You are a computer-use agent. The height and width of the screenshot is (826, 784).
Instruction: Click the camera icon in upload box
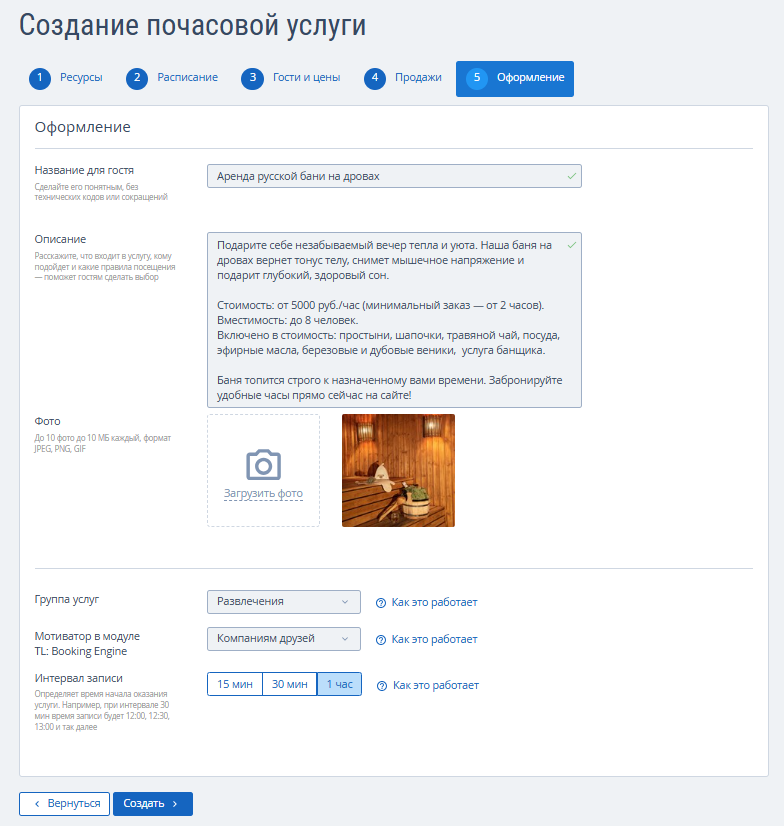click(263, 464)
